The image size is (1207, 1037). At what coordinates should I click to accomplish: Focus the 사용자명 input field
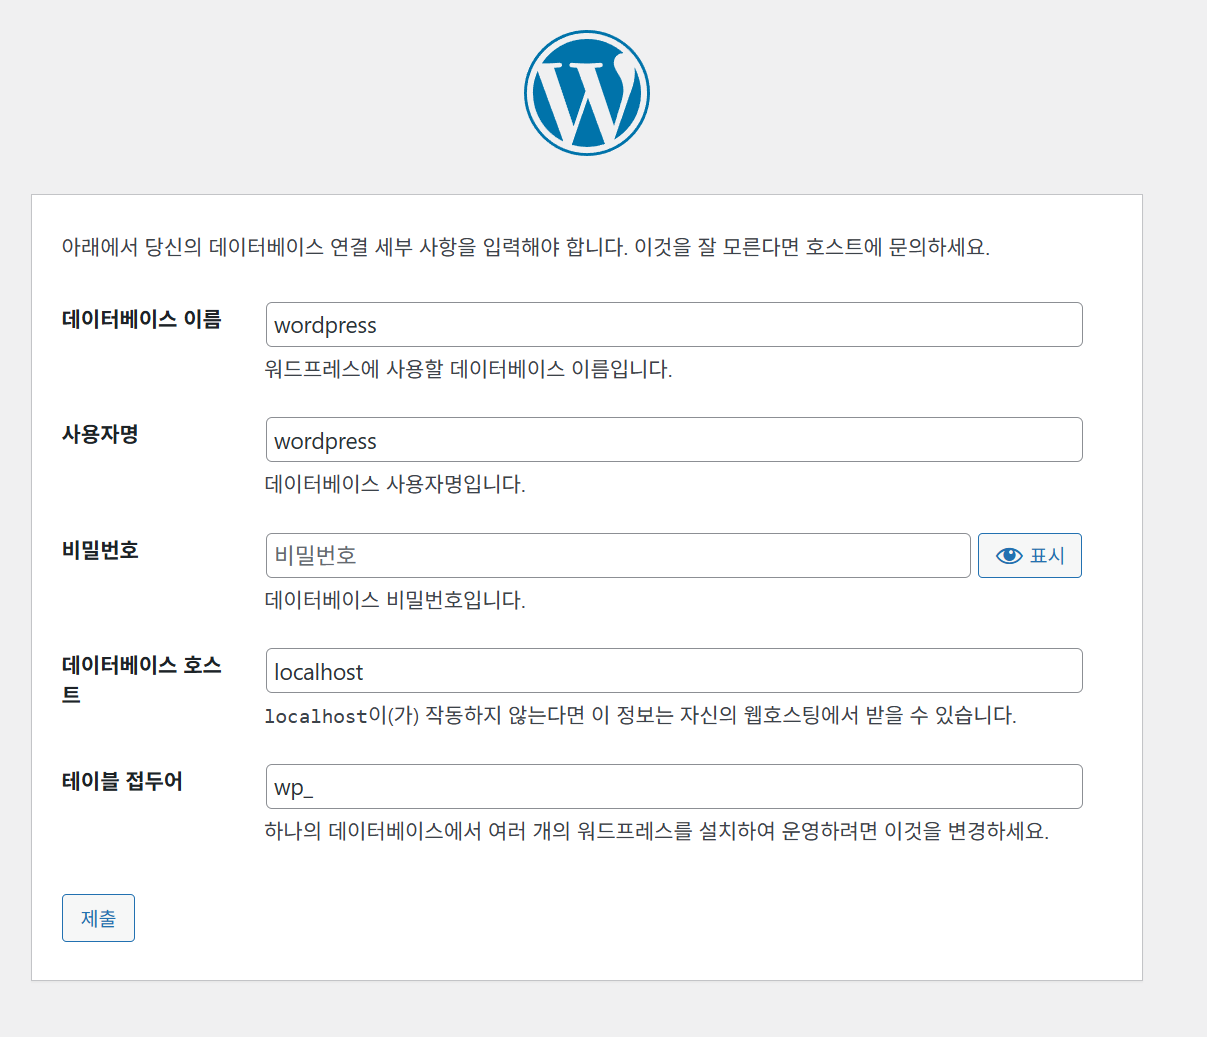coord(674,440)
